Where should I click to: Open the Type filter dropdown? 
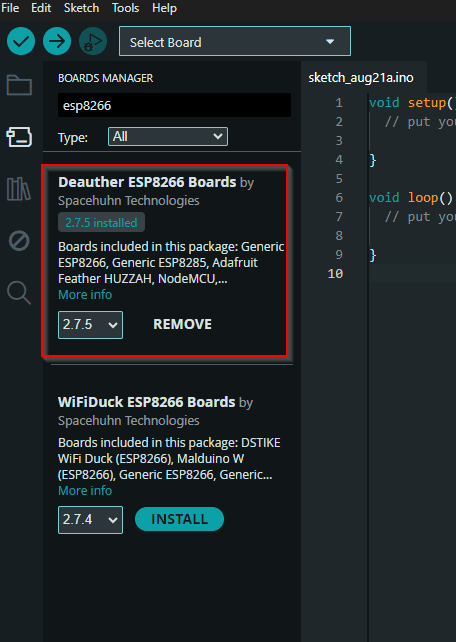pyautogui.click(x=168, y=136)
